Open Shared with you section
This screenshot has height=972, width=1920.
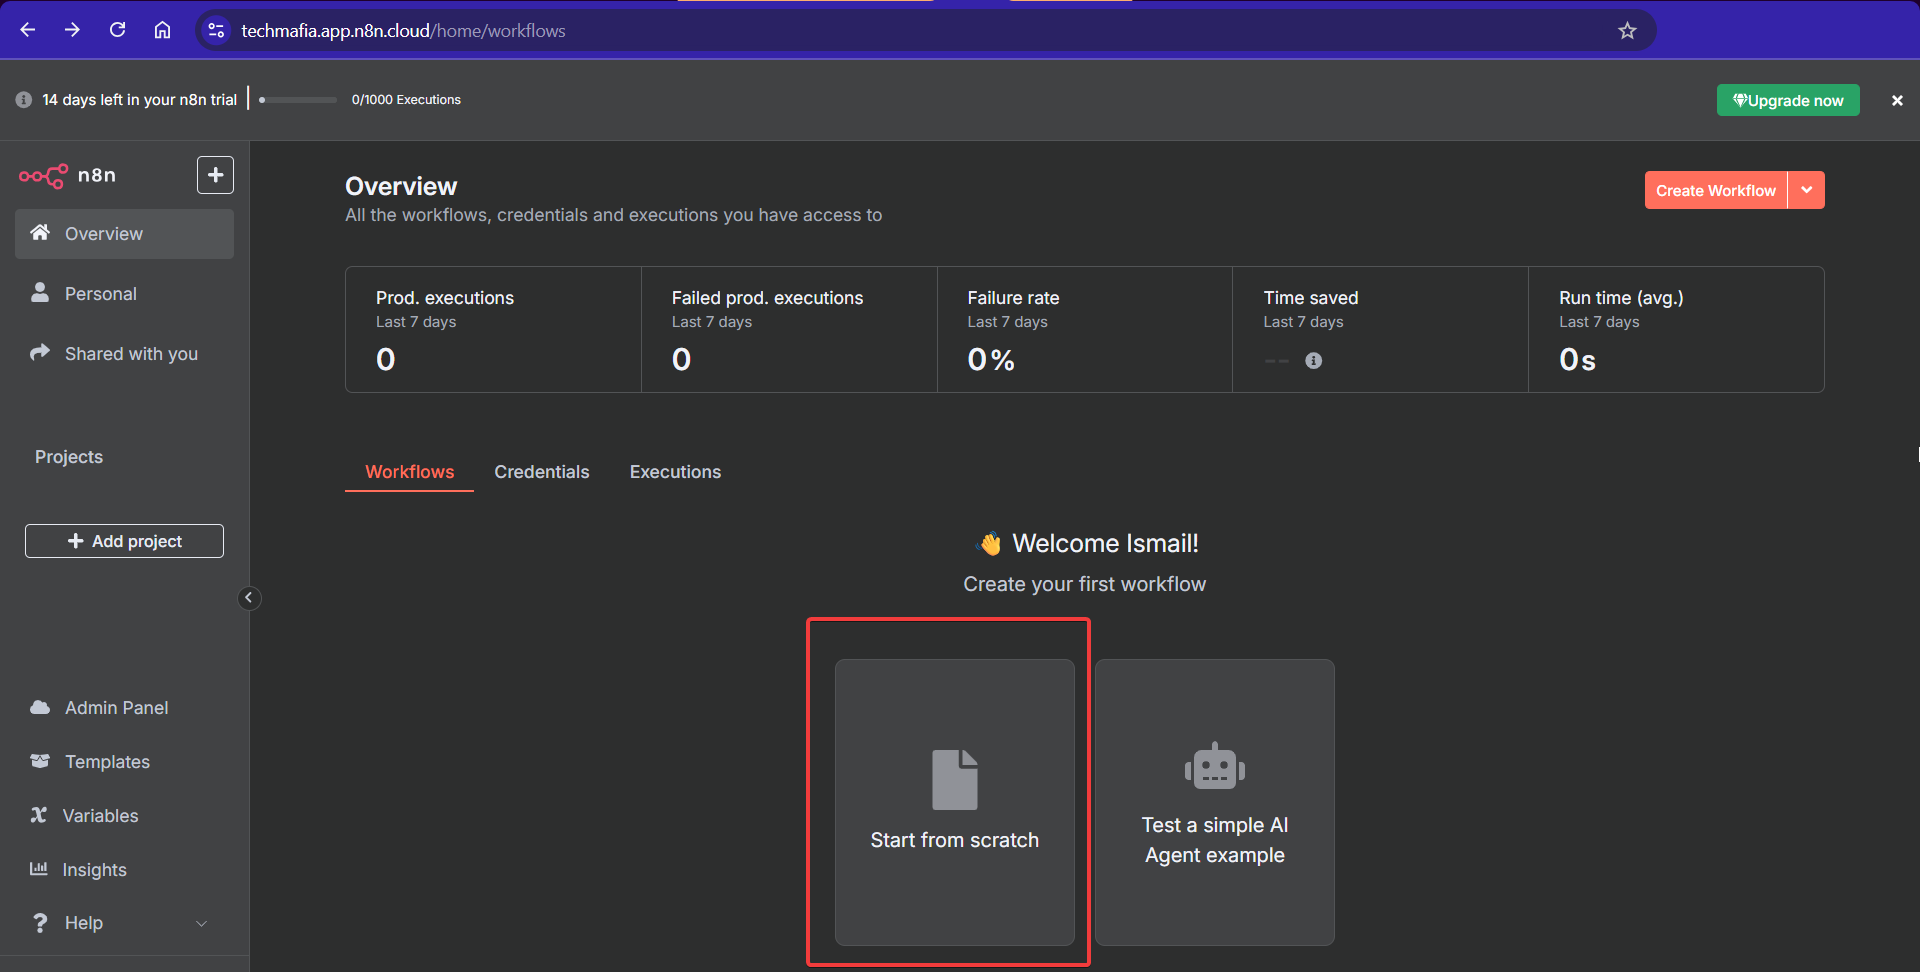(x=40, y=353)
